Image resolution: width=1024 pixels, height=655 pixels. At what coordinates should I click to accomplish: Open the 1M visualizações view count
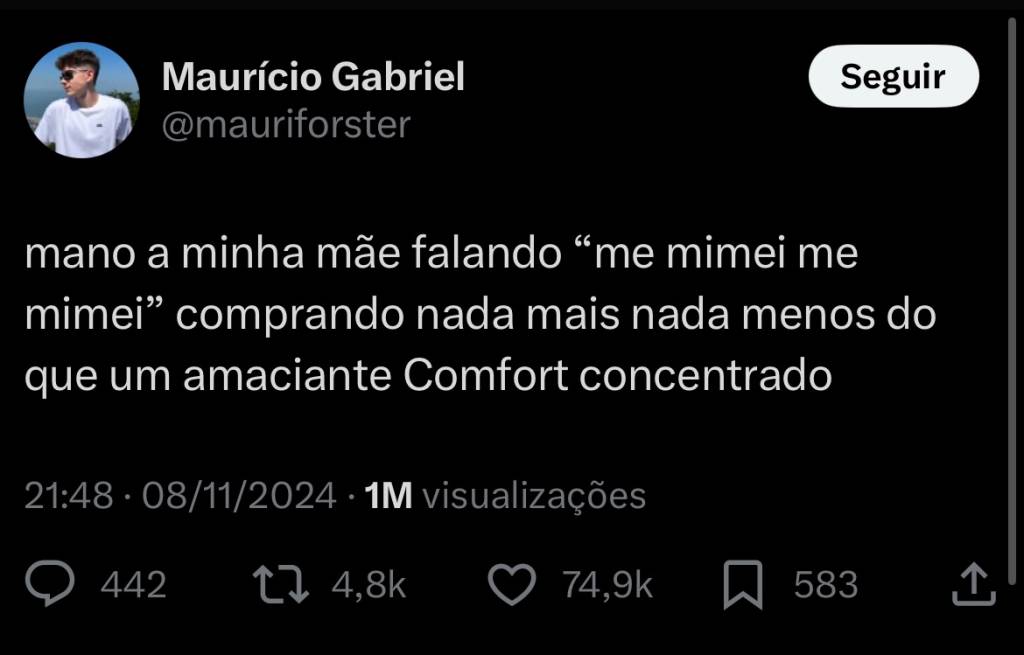point(505,496)
